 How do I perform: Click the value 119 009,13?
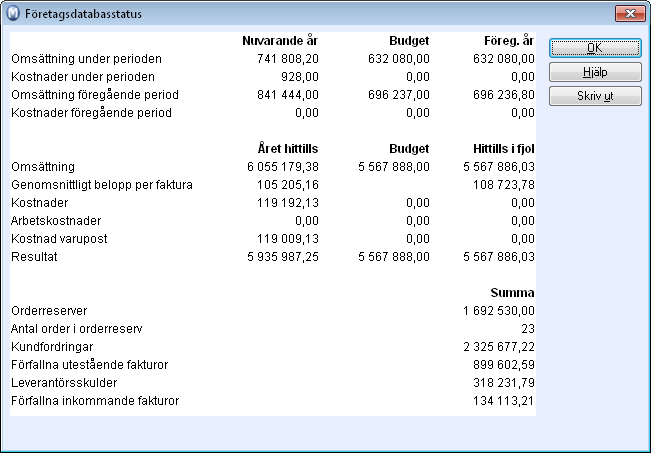[x=288, y=239]
